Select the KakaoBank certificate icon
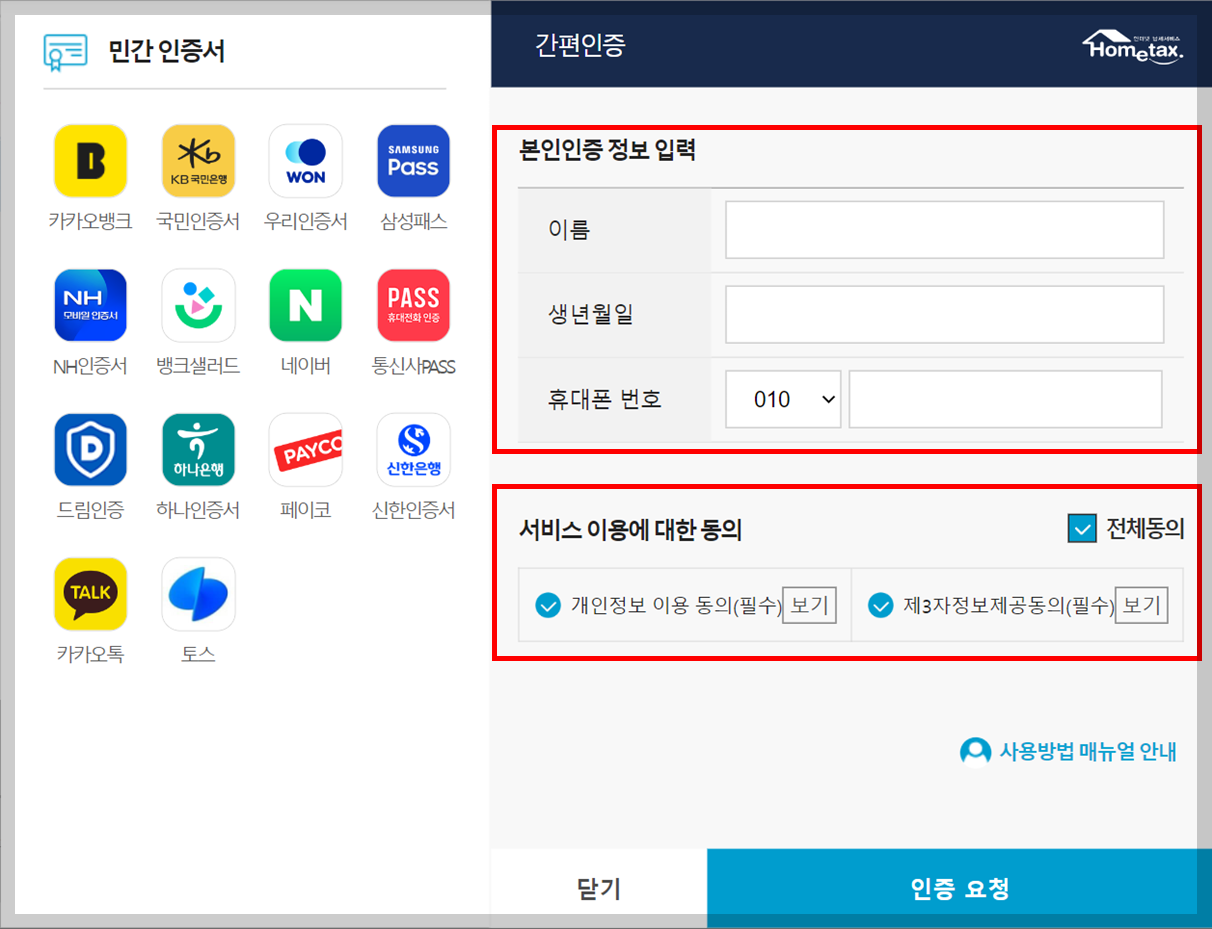Image resolution: width=1212 pixels, height=929 pixels. pos(91,161)
